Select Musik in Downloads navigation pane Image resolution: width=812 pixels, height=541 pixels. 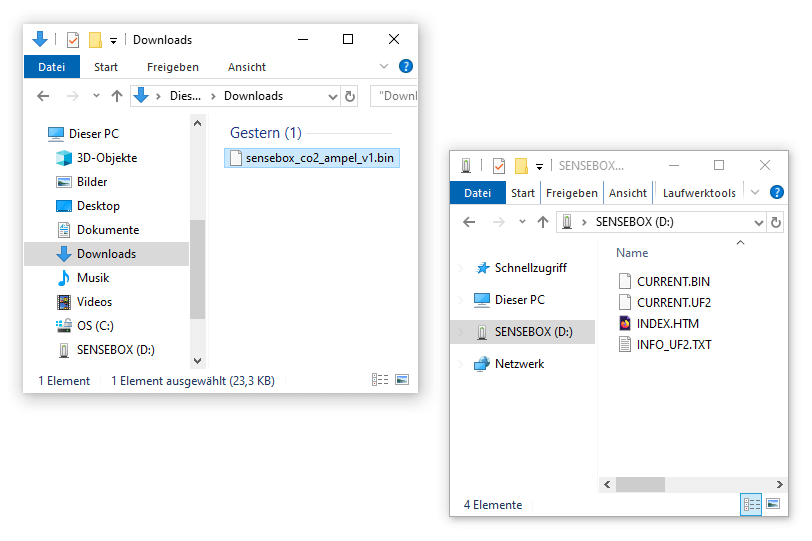(93, 278)
